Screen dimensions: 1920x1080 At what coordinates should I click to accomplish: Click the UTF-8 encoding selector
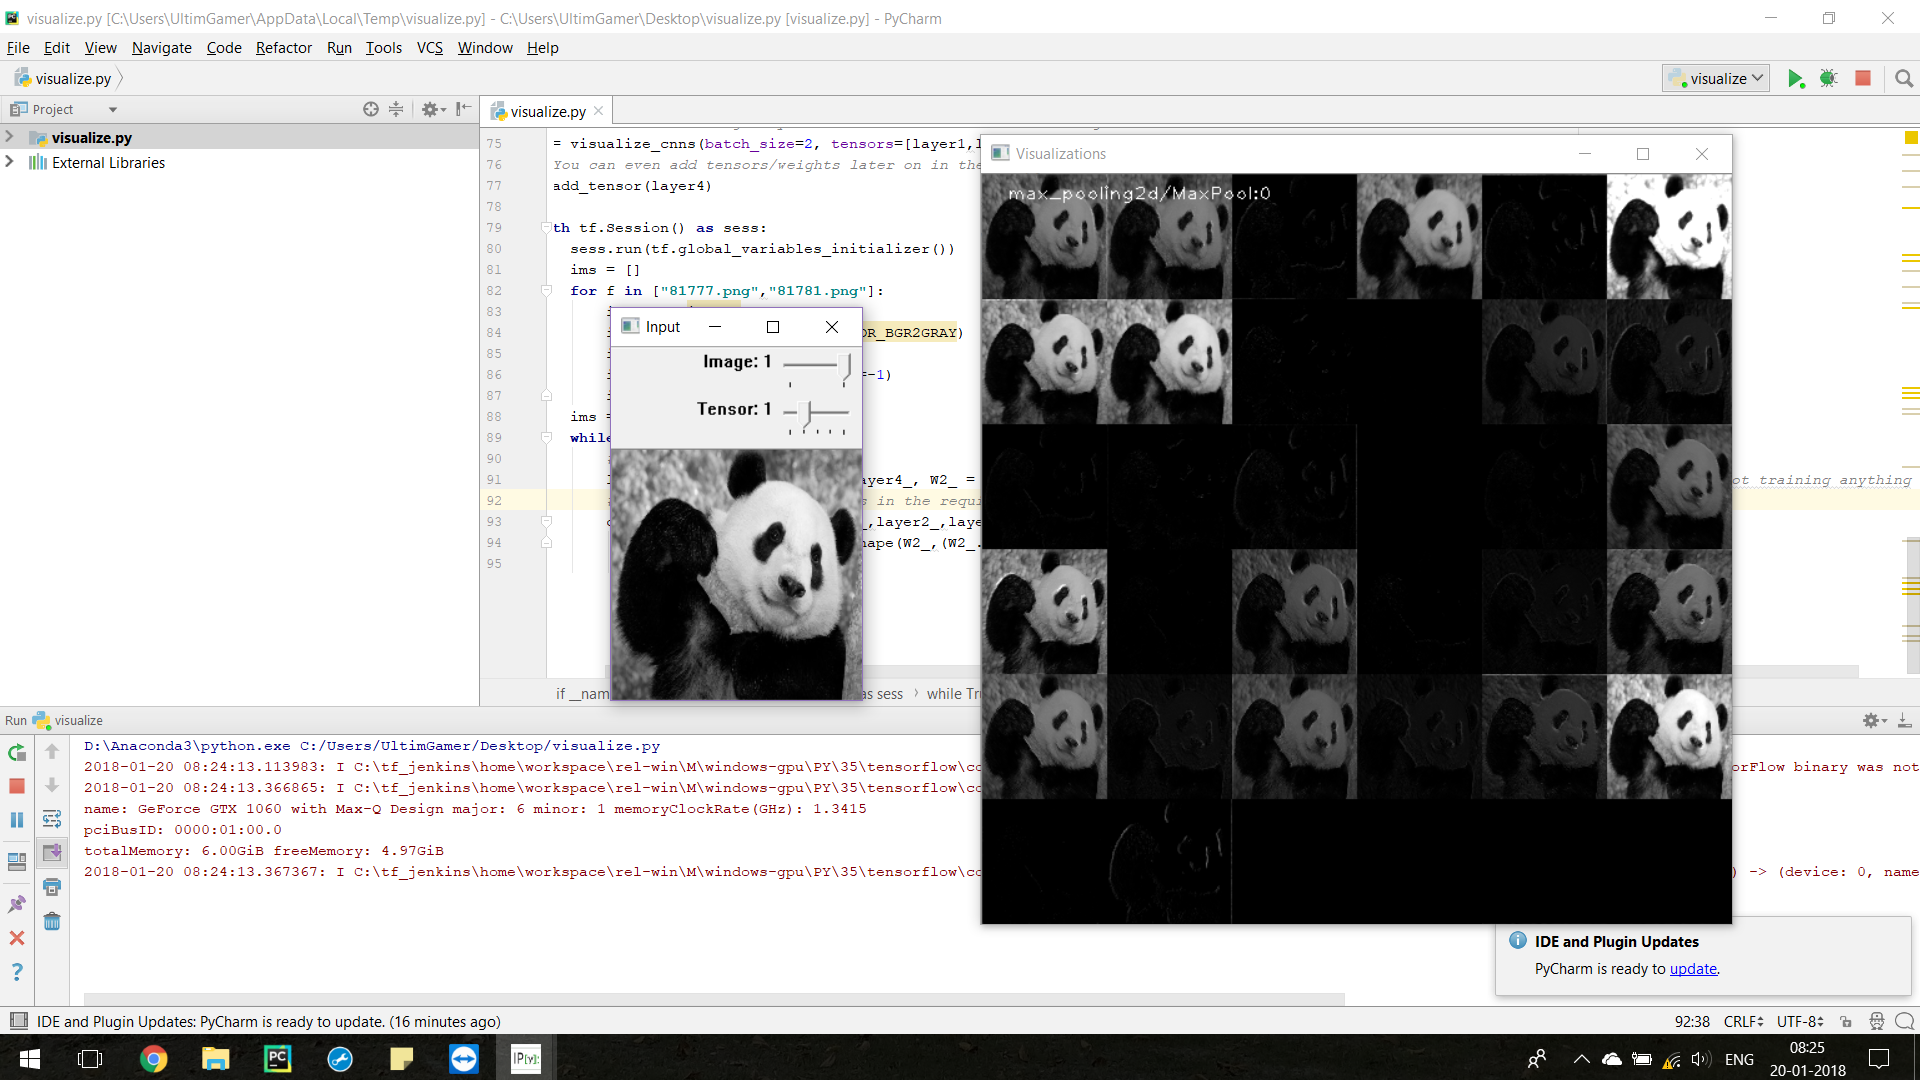tap(1799, 1021)
